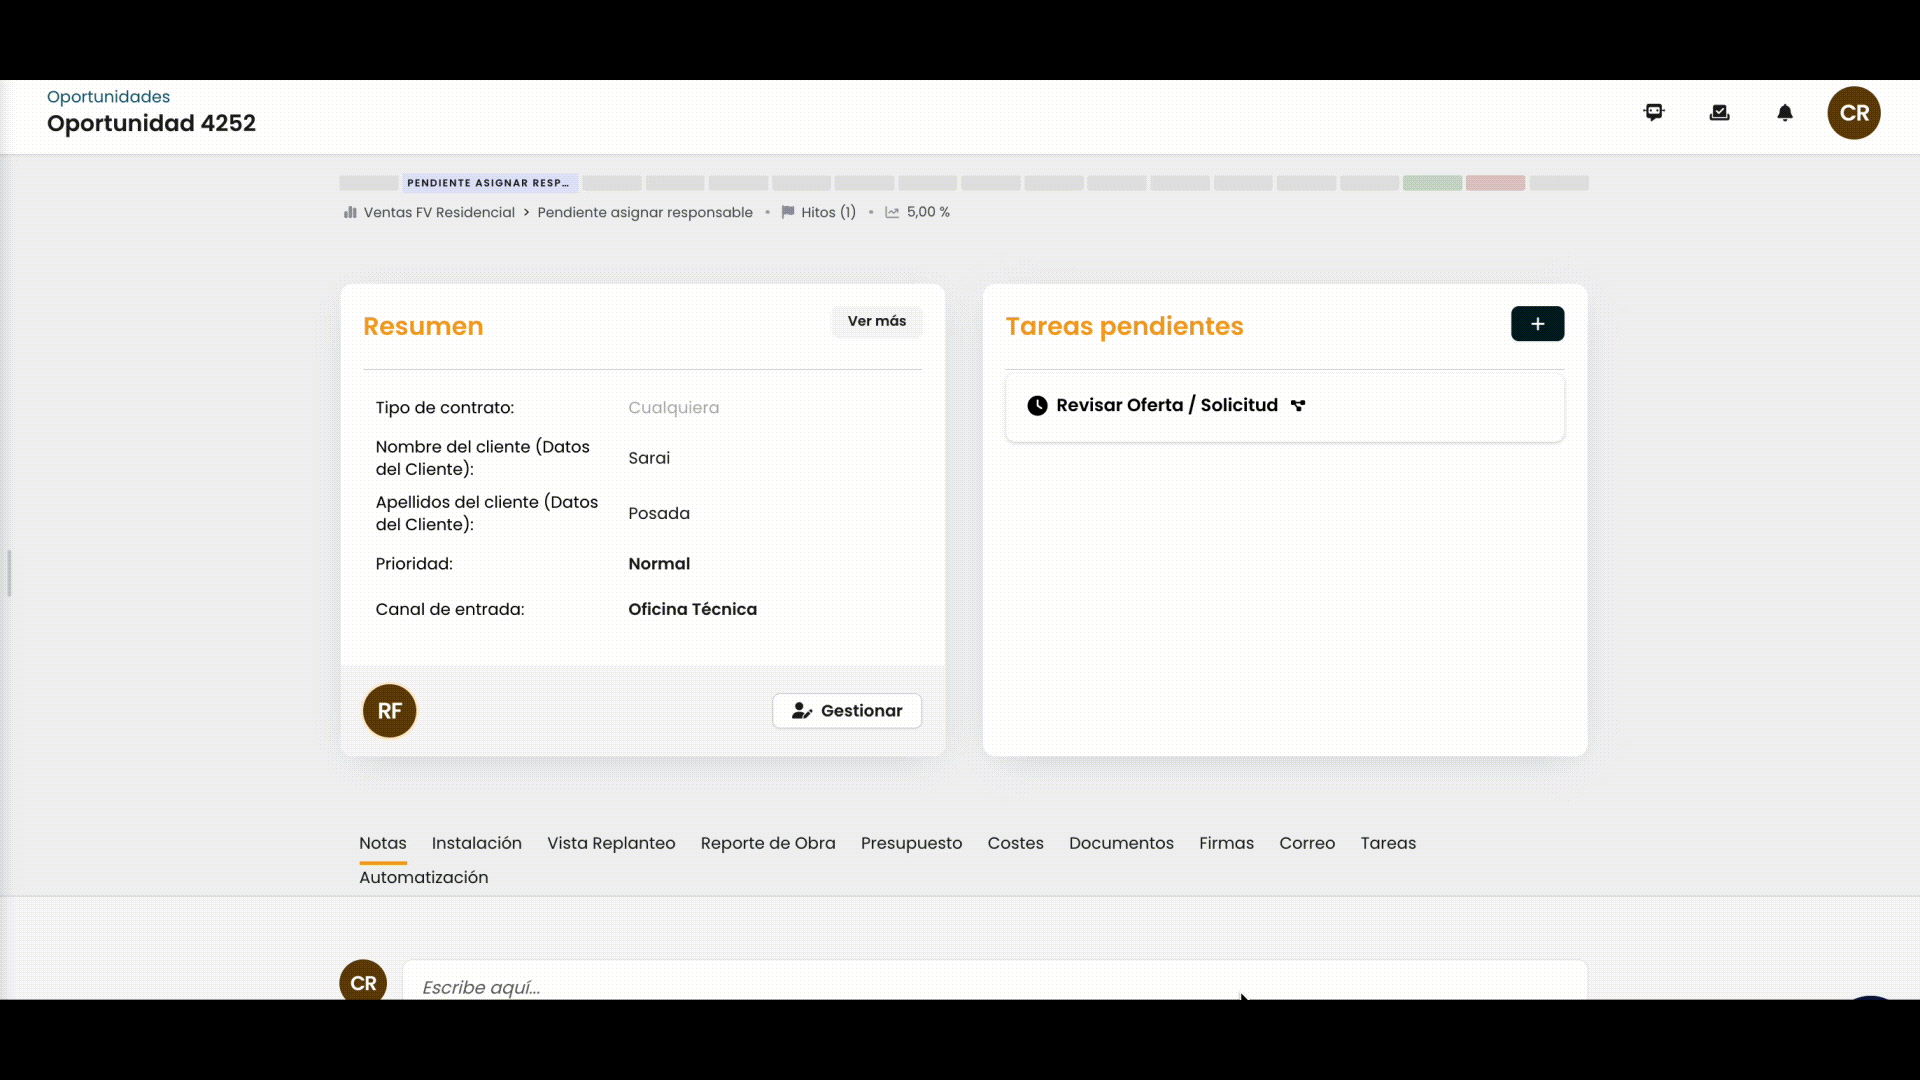Select the red lost stage segment
Screen dimensions: 1920x1080
pyautogui.click(x=1495, y=183)
